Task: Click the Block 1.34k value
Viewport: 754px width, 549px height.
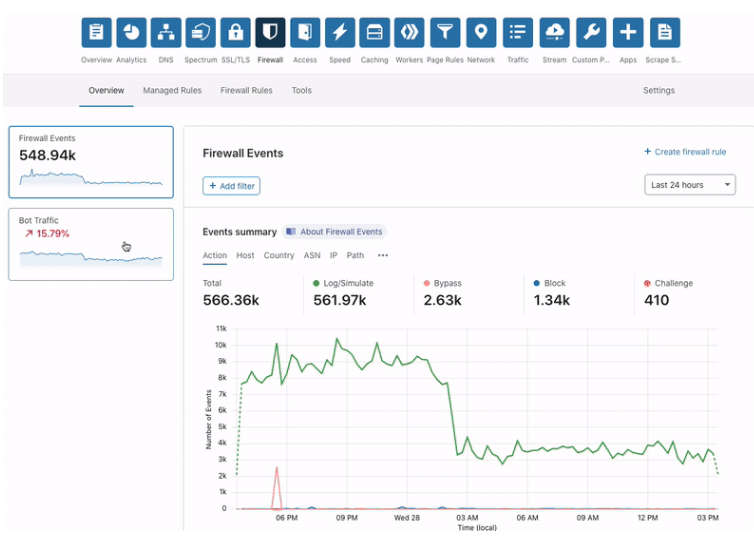Action: 552,300
